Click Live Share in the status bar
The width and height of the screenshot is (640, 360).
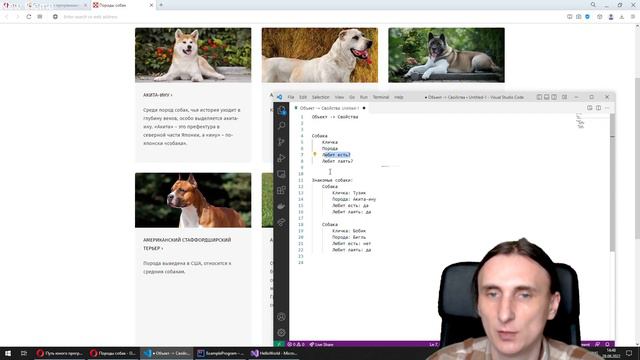(x=321, y=344)
